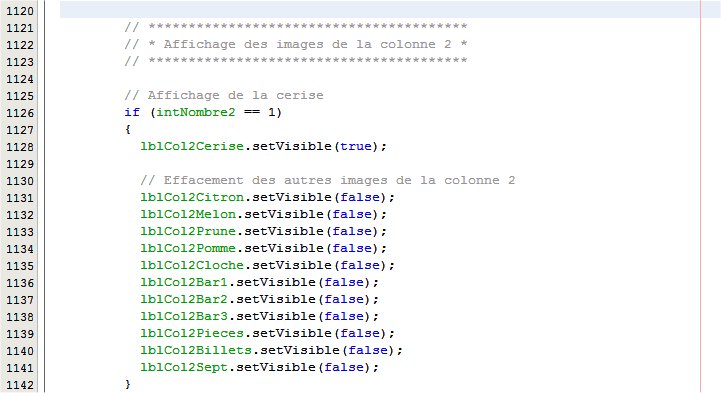
Task: Click line number 1120 in gutter
Action: click(20, 11)
